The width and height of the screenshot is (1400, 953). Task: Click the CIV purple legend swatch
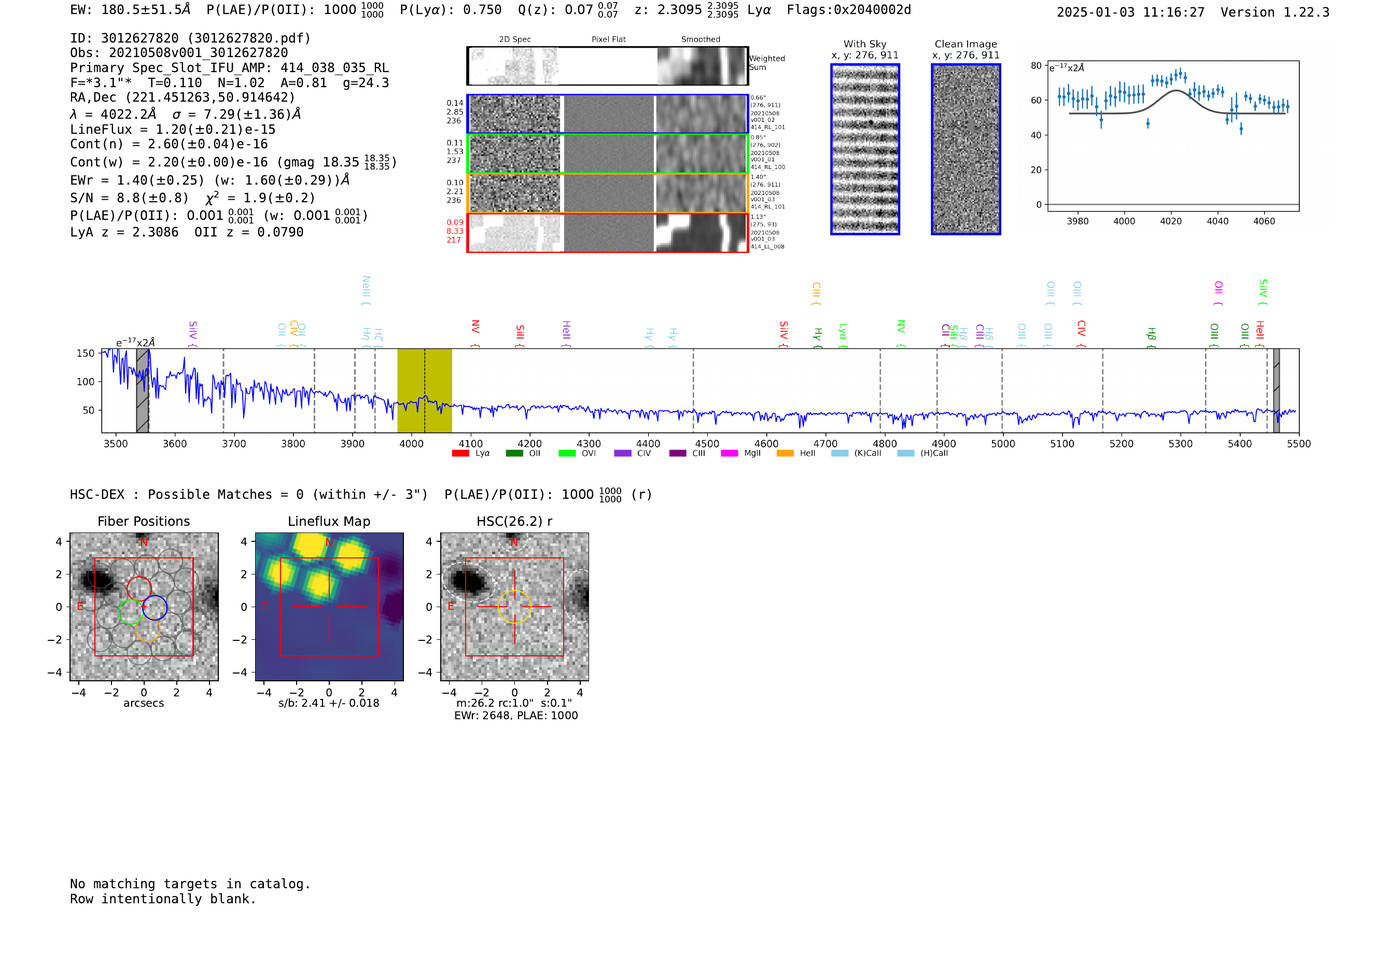point(623,454)
